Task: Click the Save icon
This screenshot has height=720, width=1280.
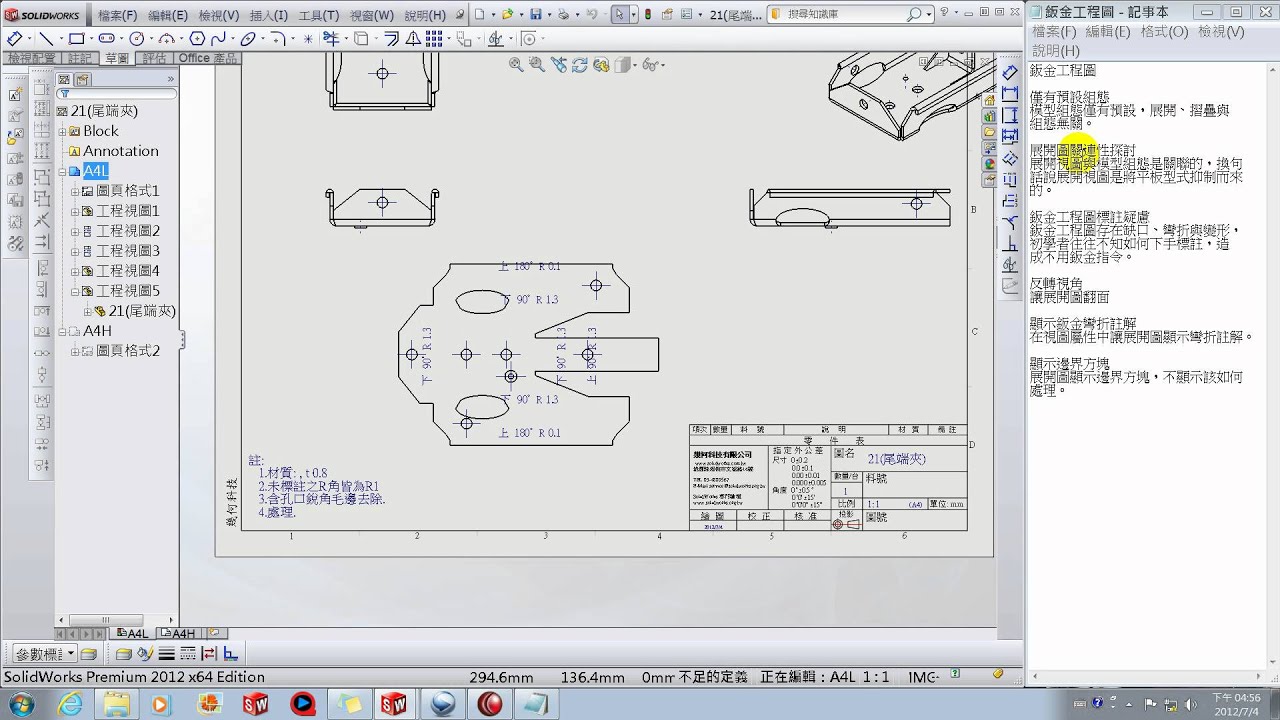Action: tap(536, 14)
